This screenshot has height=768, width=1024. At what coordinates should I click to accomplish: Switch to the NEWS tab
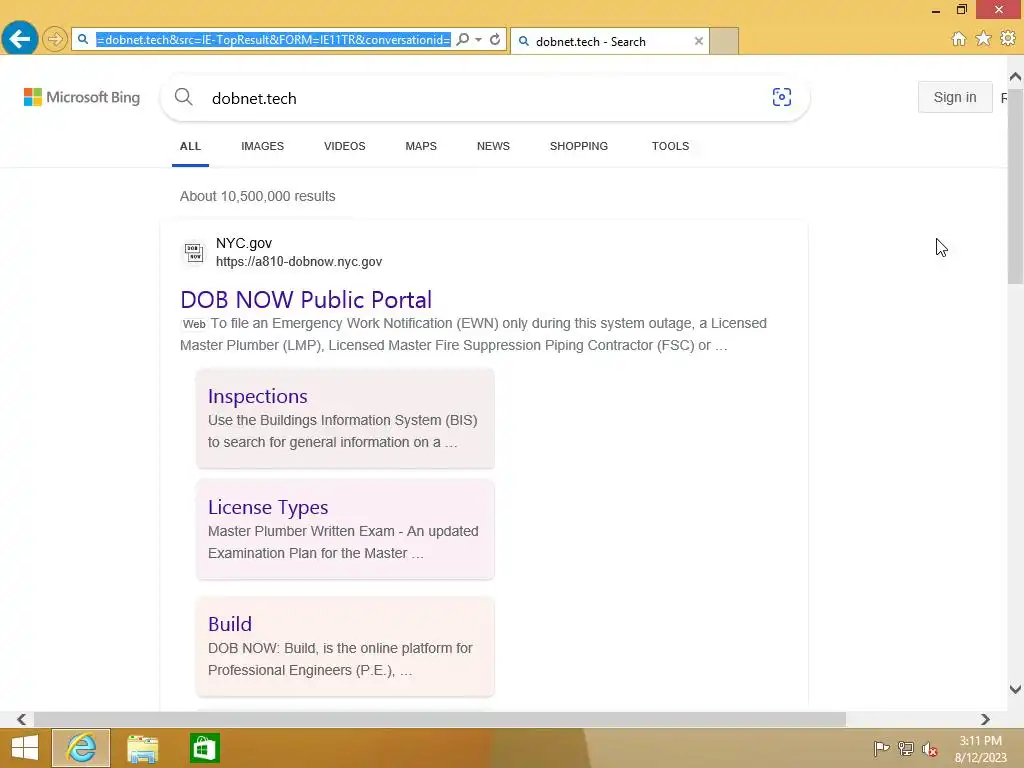point(493,146)
